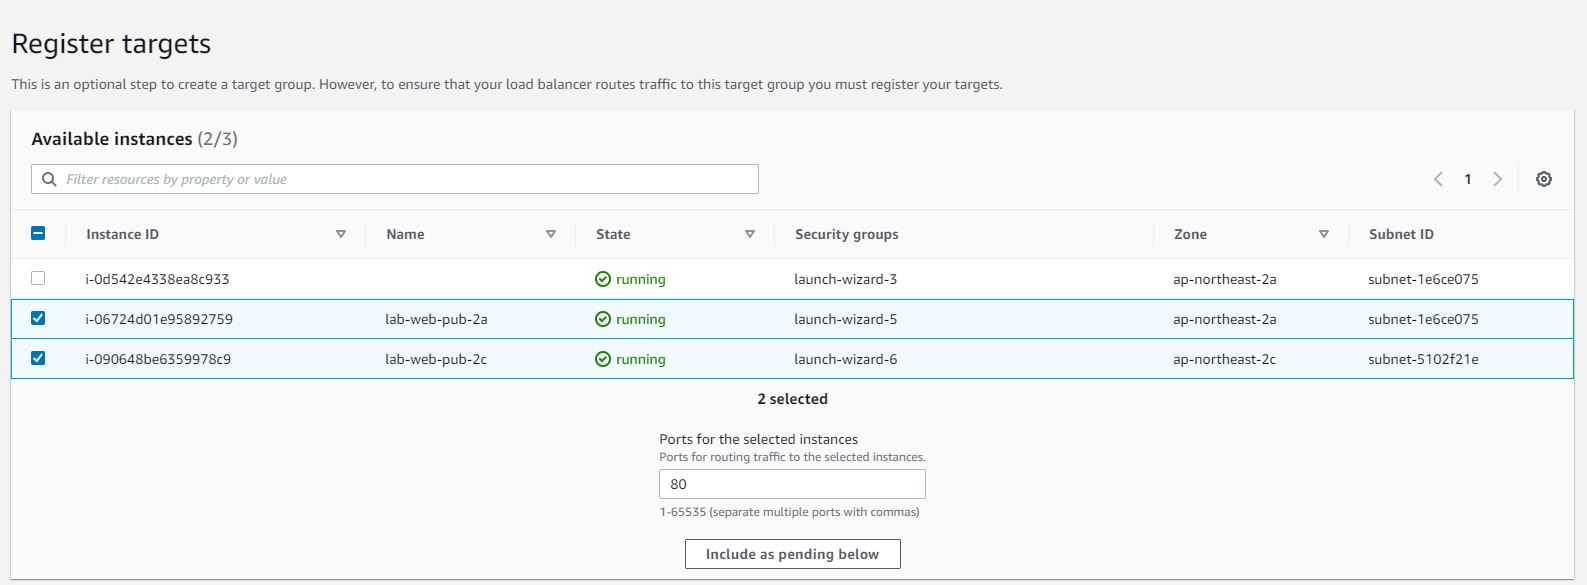Deselect the lab-web-pub-2a instance checkbox
1587x585 pixels.
pyautogui.click(x=38, y=318)
